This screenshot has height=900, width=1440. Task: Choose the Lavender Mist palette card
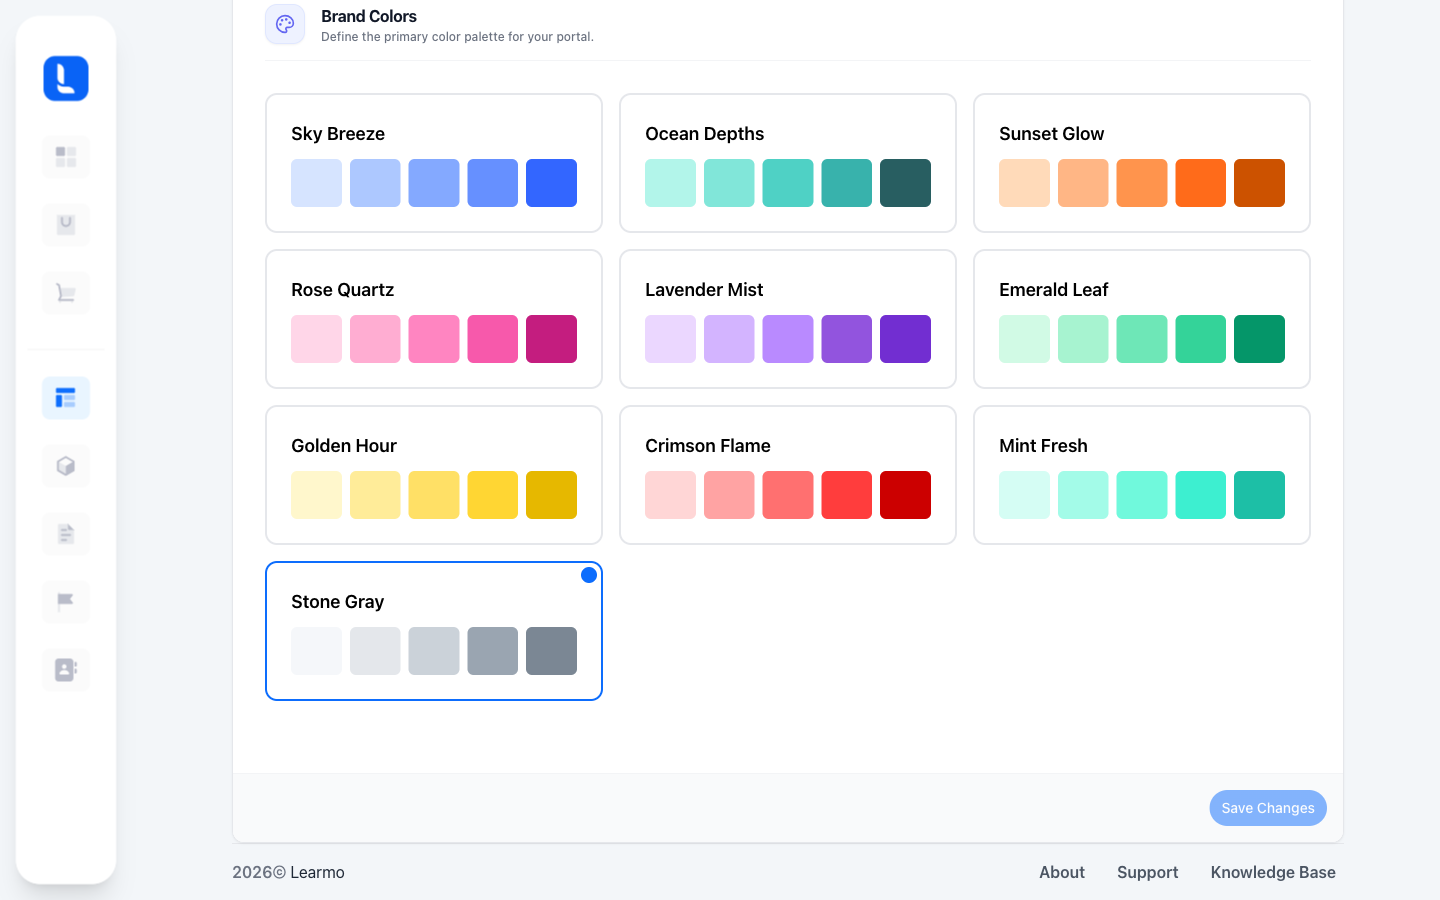click(788, 319)
